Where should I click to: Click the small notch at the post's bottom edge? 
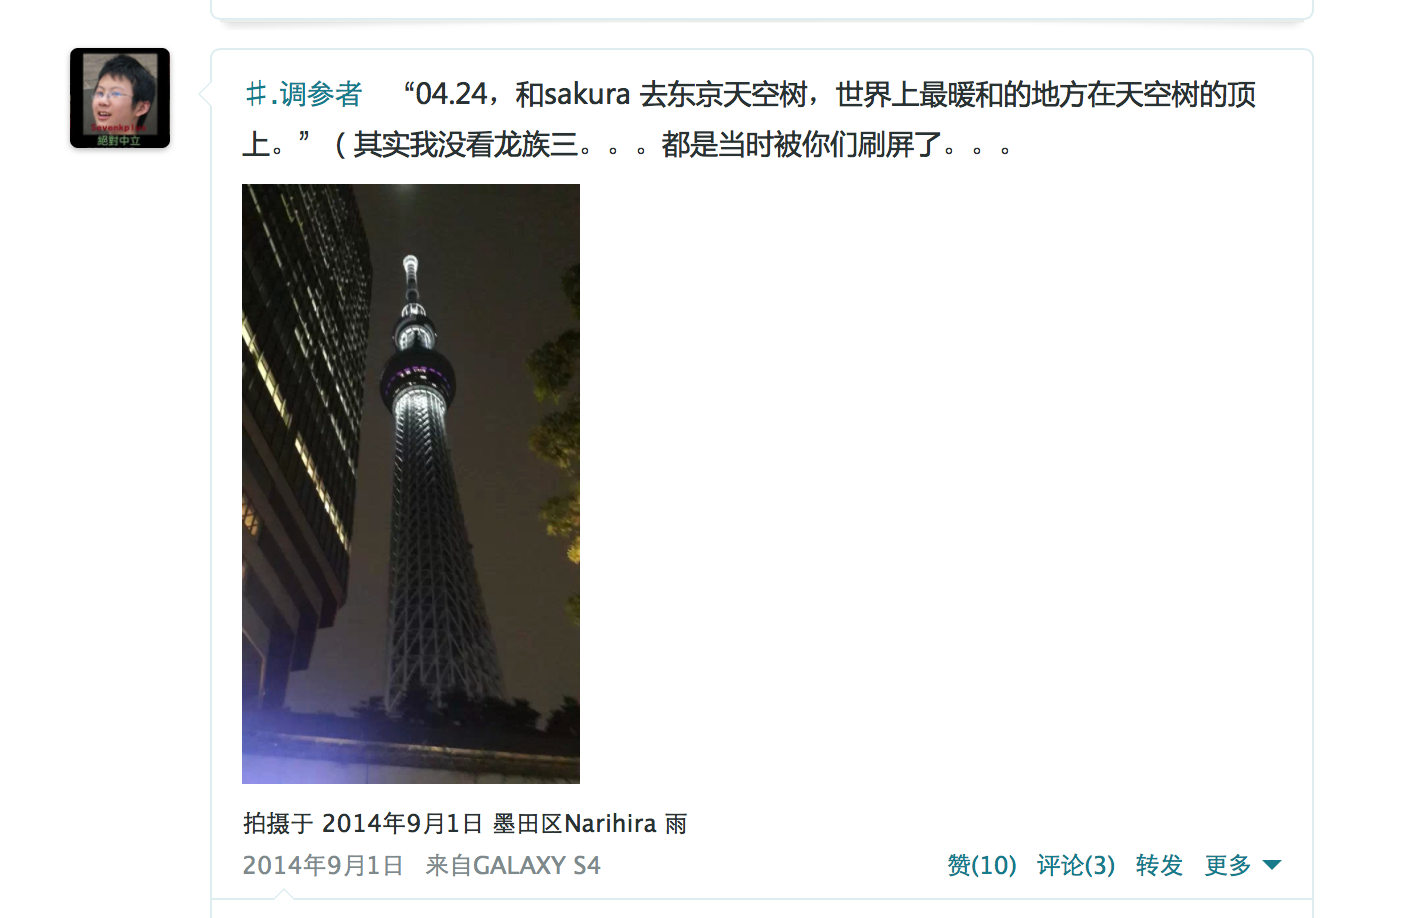284,894
